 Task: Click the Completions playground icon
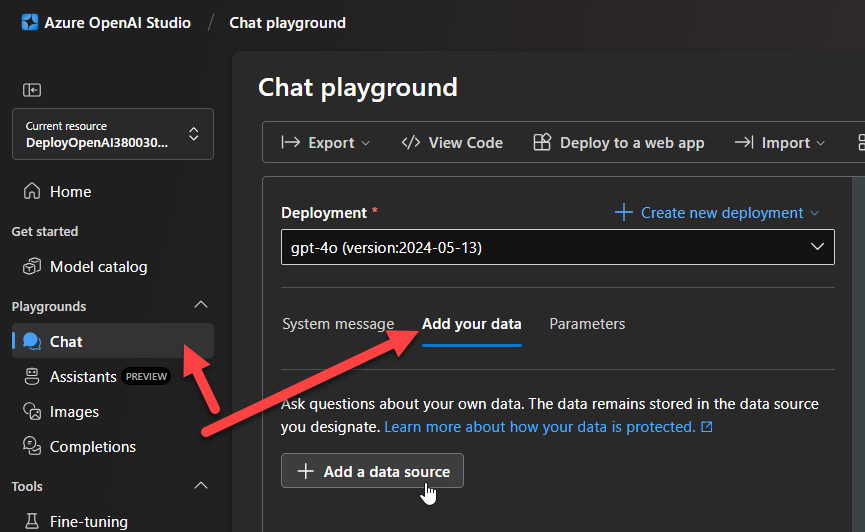(x=32, y=446)
